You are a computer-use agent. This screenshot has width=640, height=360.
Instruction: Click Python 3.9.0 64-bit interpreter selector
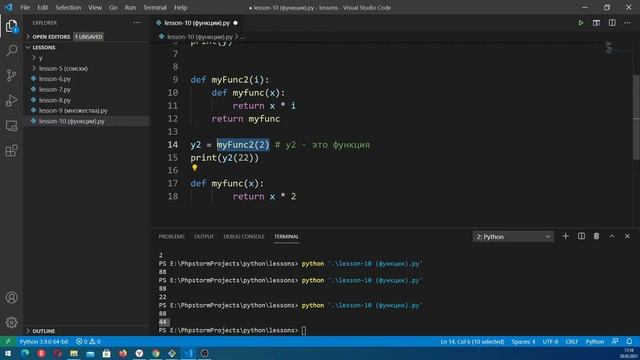[x=44, y=342]
